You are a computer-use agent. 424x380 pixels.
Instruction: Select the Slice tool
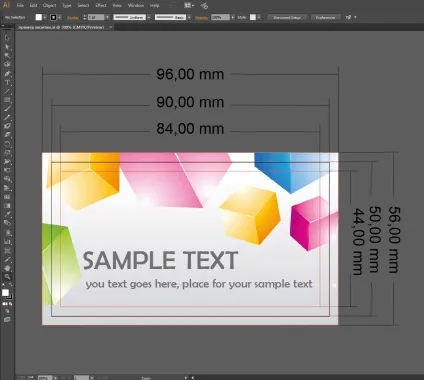7,259
